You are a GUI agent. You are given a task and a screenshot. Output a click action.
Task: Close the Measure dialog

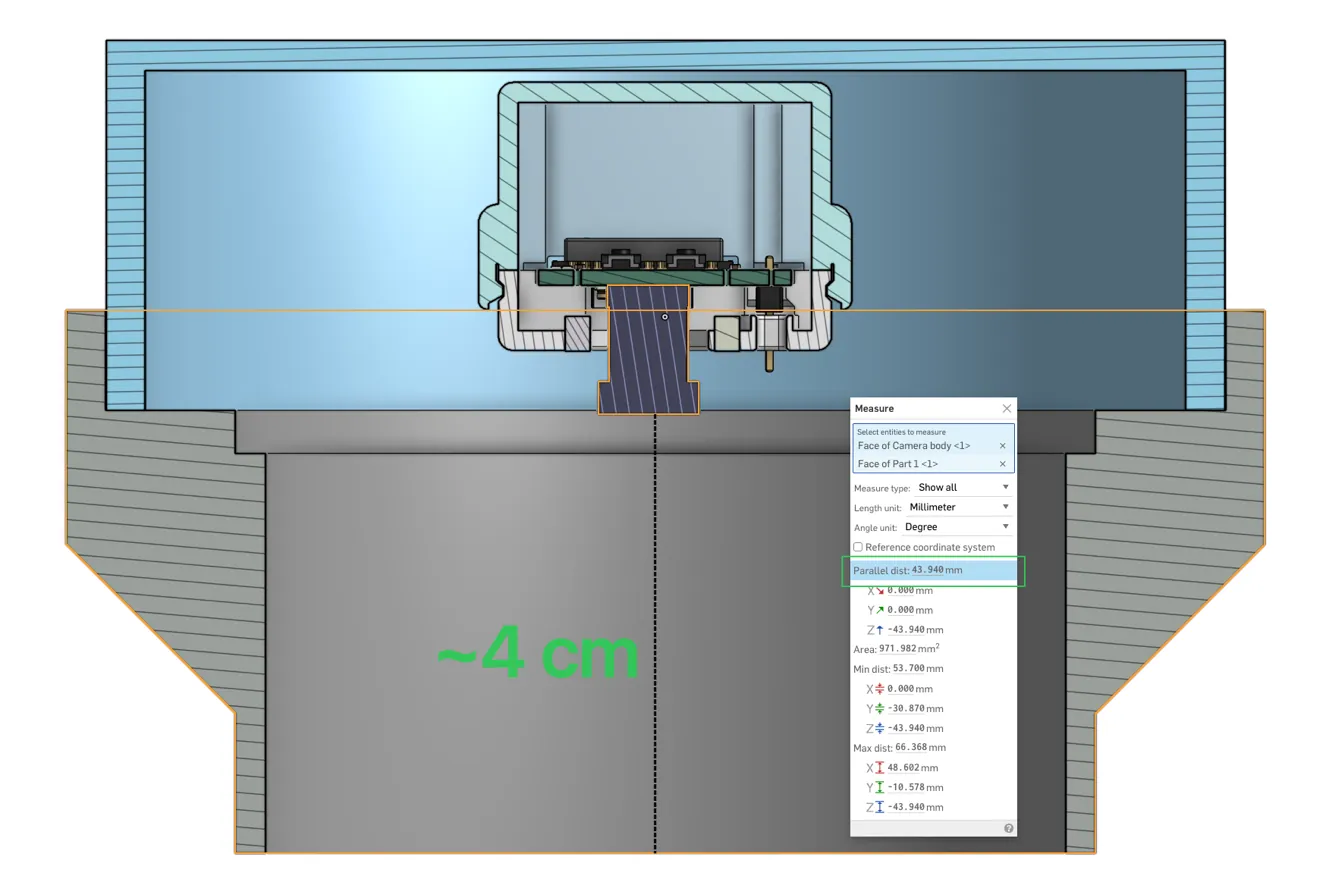coord(1007,408)
